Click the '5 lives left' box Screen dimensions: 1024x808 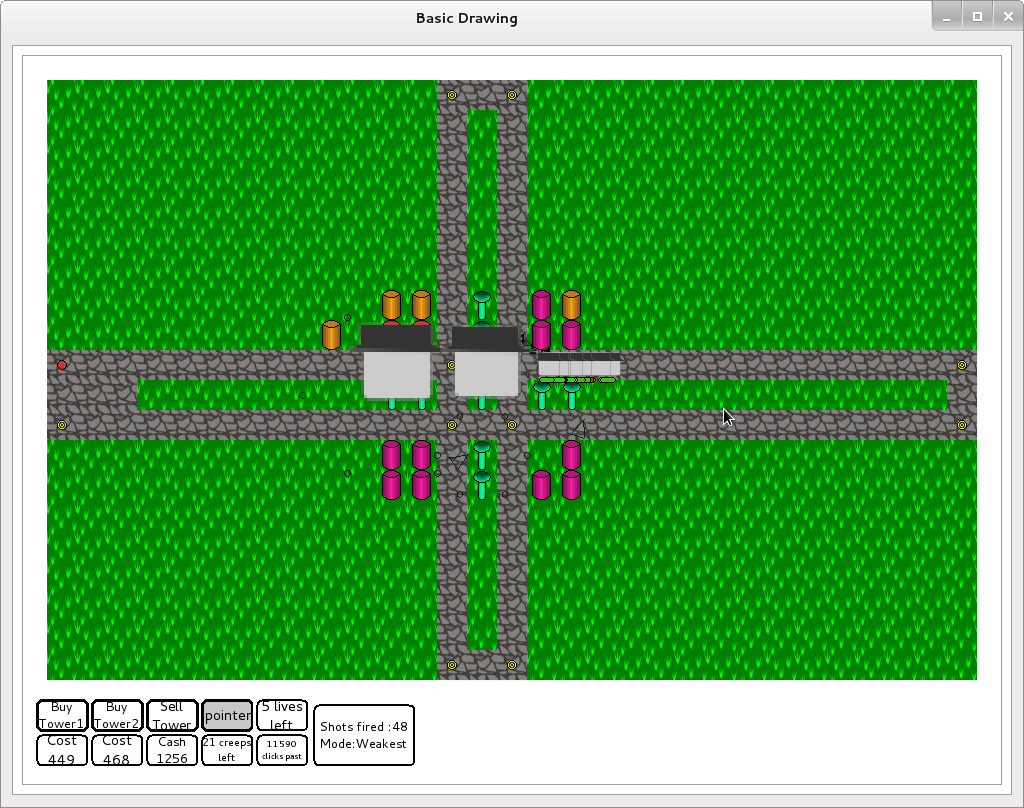(282, 715)
